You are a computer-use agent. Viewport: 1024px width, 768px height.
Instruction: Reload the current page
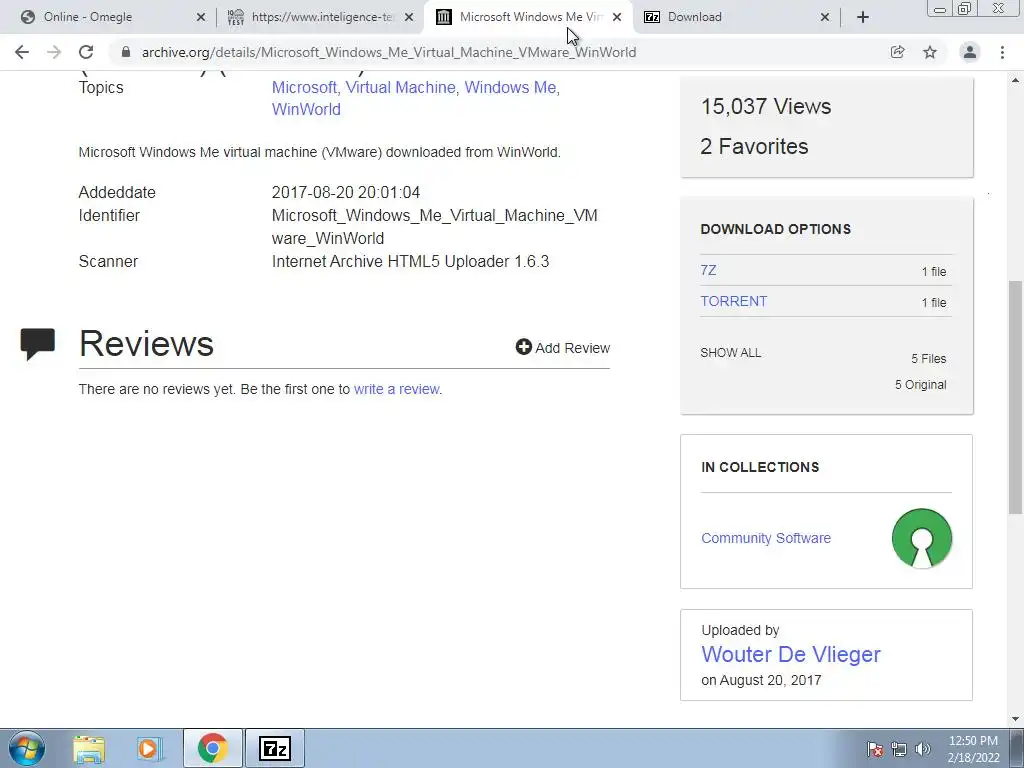(86, 52)
